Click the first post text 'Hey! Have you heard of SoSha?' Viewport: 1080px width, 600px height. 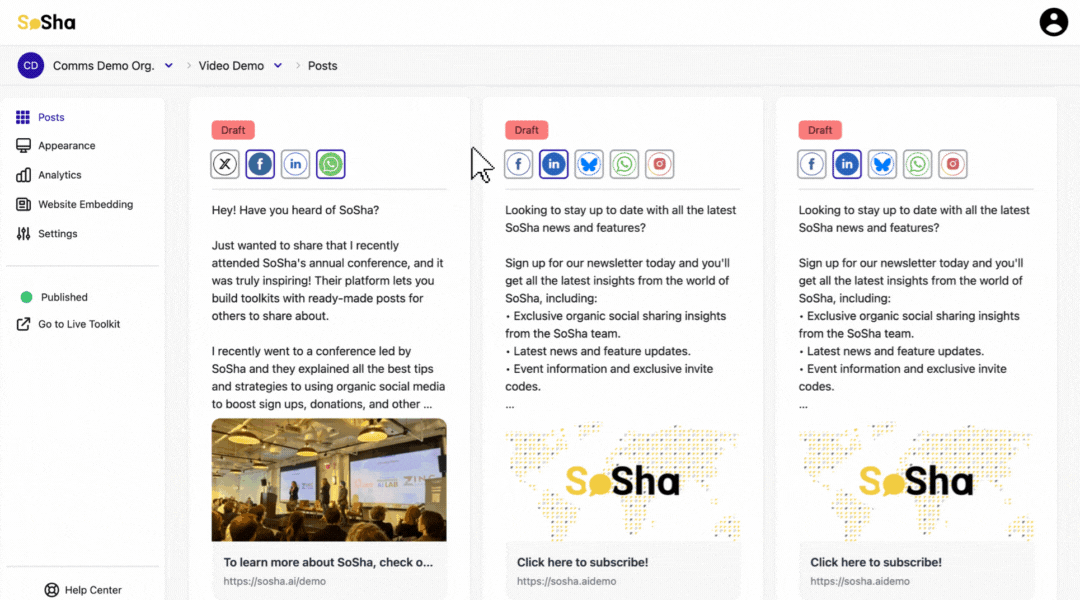pyautogui.click(x=295, y=210)
